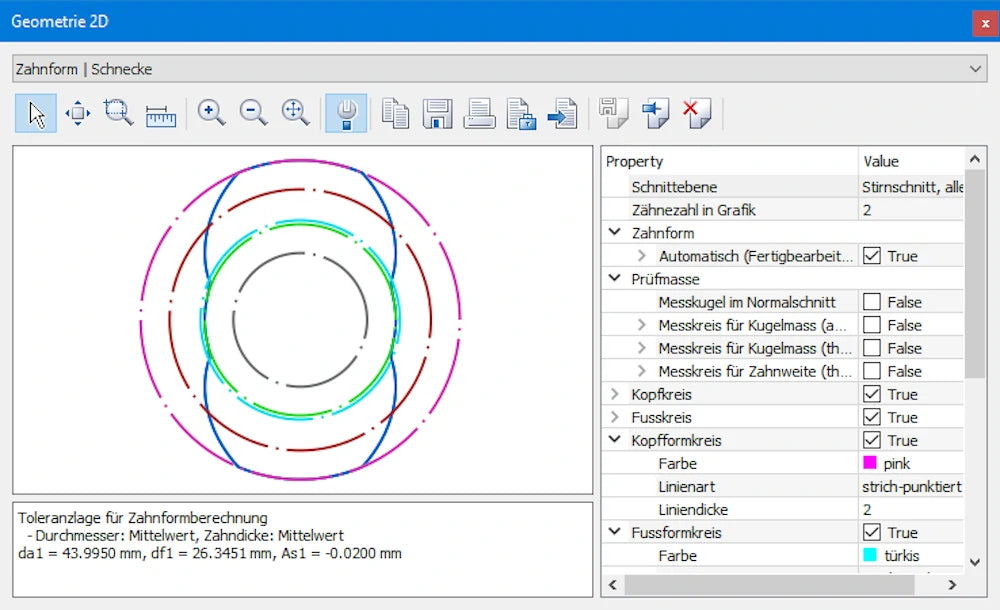Collapse the Prüfmasse section
This screenshot has height=610, width=1000.
[x=614, y=279]
